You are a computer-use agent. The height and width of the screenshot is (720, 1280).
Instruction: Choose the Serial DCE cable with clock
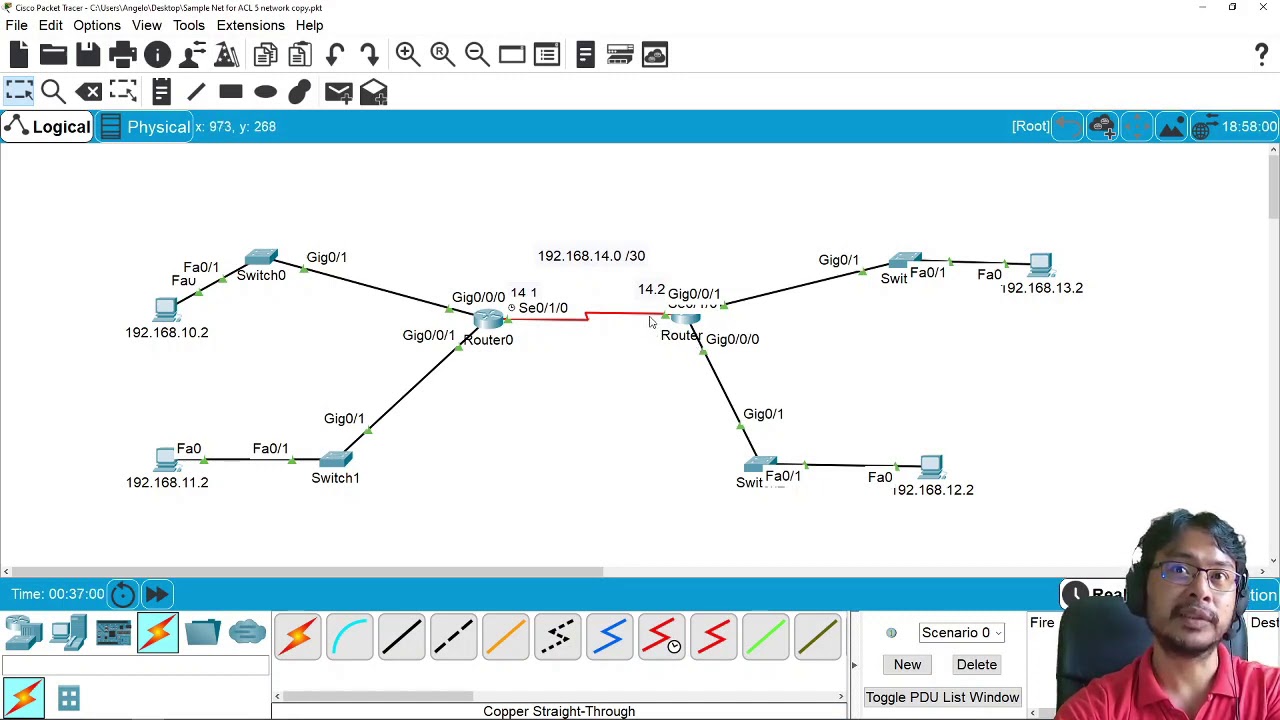[x=661, y=636]
